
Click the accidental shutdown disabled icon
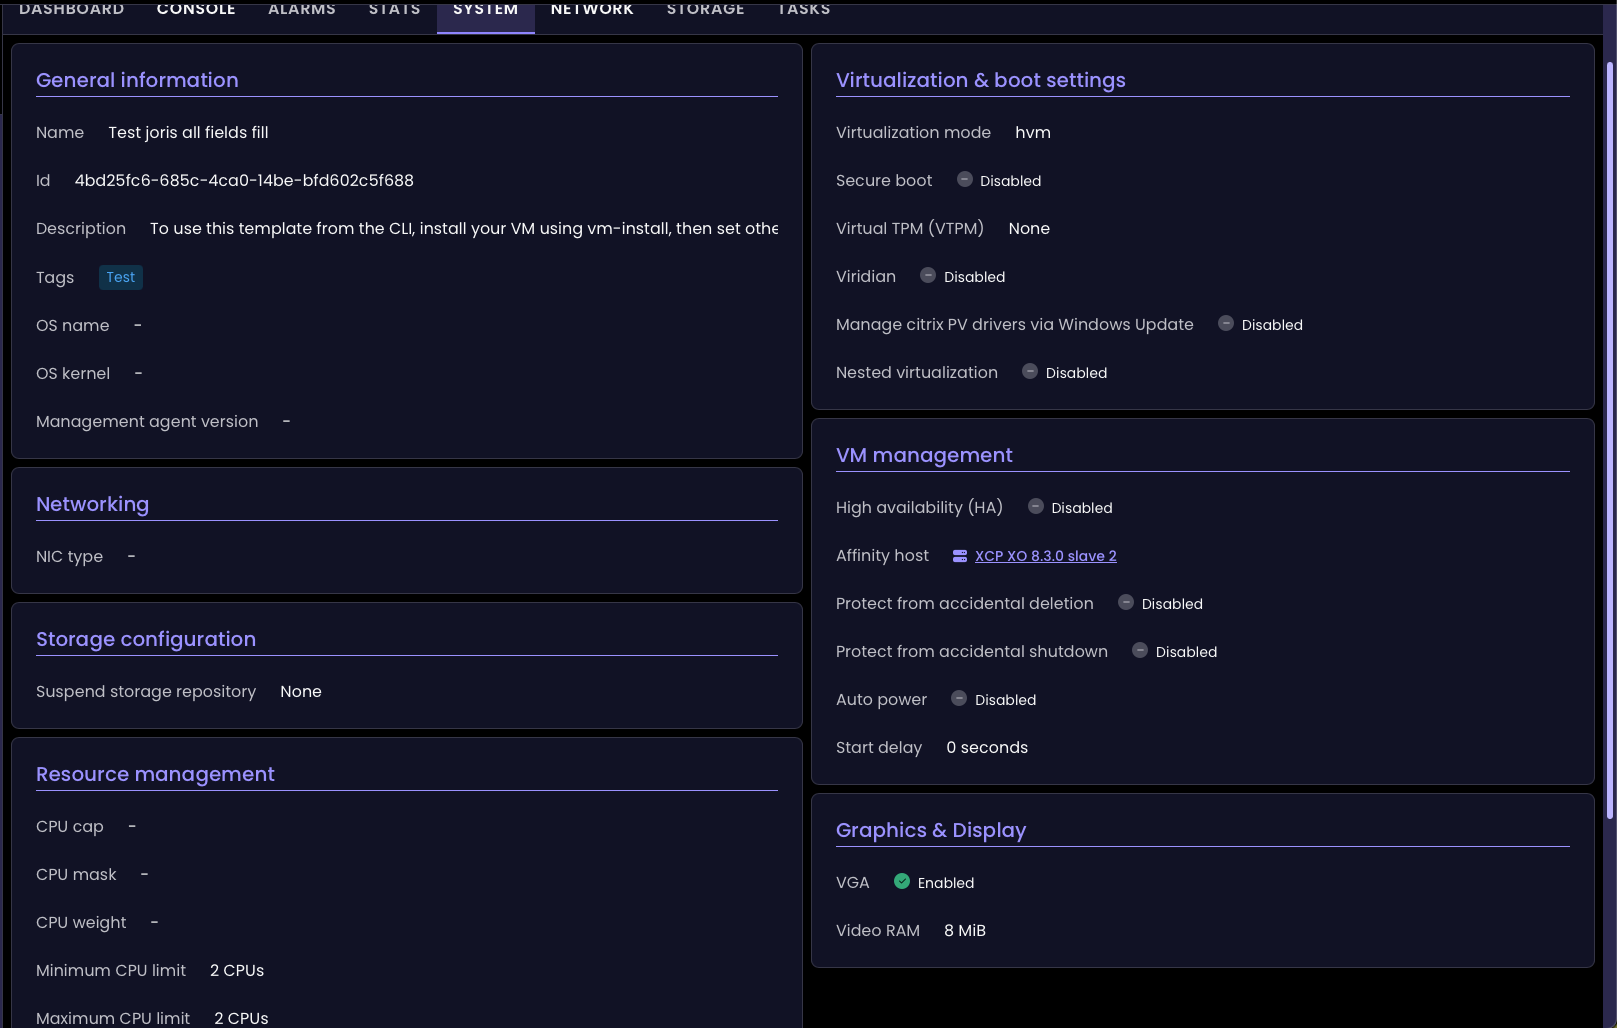[x=1140, y=650]
